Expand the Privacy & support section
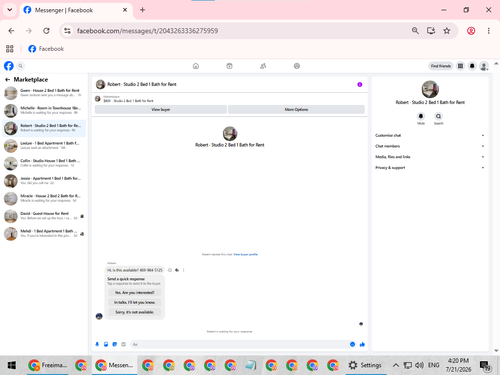The height and width of the screenshot is (375, 500). pos(430,168)
